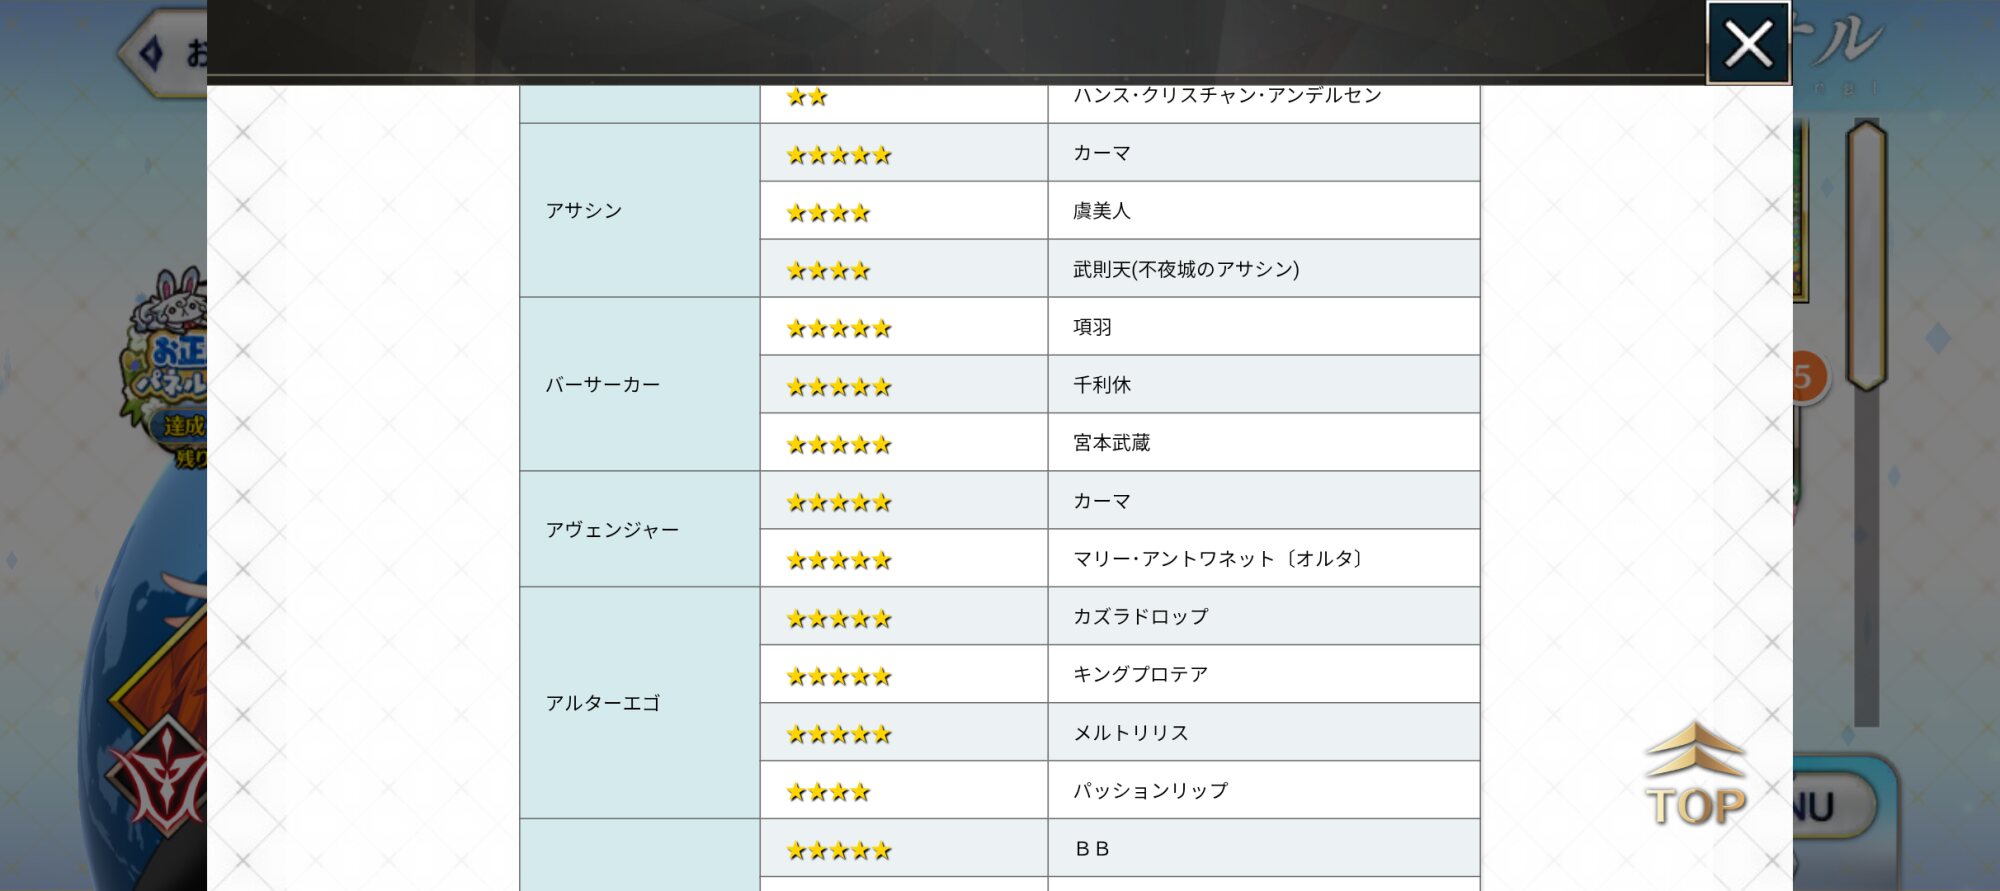Select the アサシン class cell
The image size is (2000, 891).
click(x=639, y=211)
